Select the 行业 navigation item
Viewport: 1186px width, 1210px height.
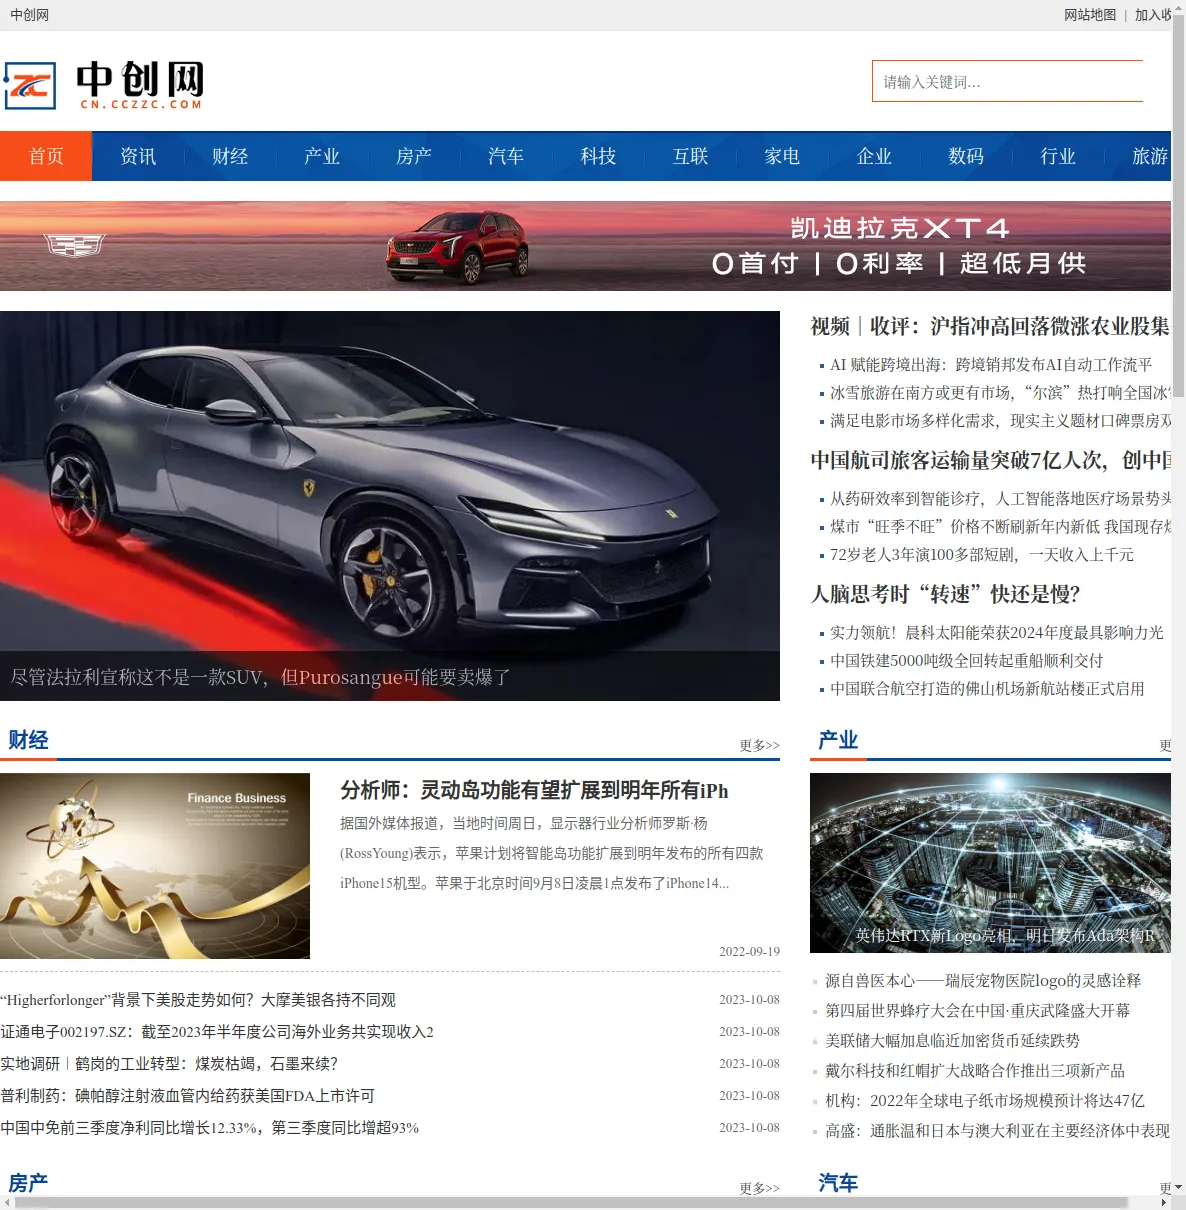click(x=1058, y=156)
